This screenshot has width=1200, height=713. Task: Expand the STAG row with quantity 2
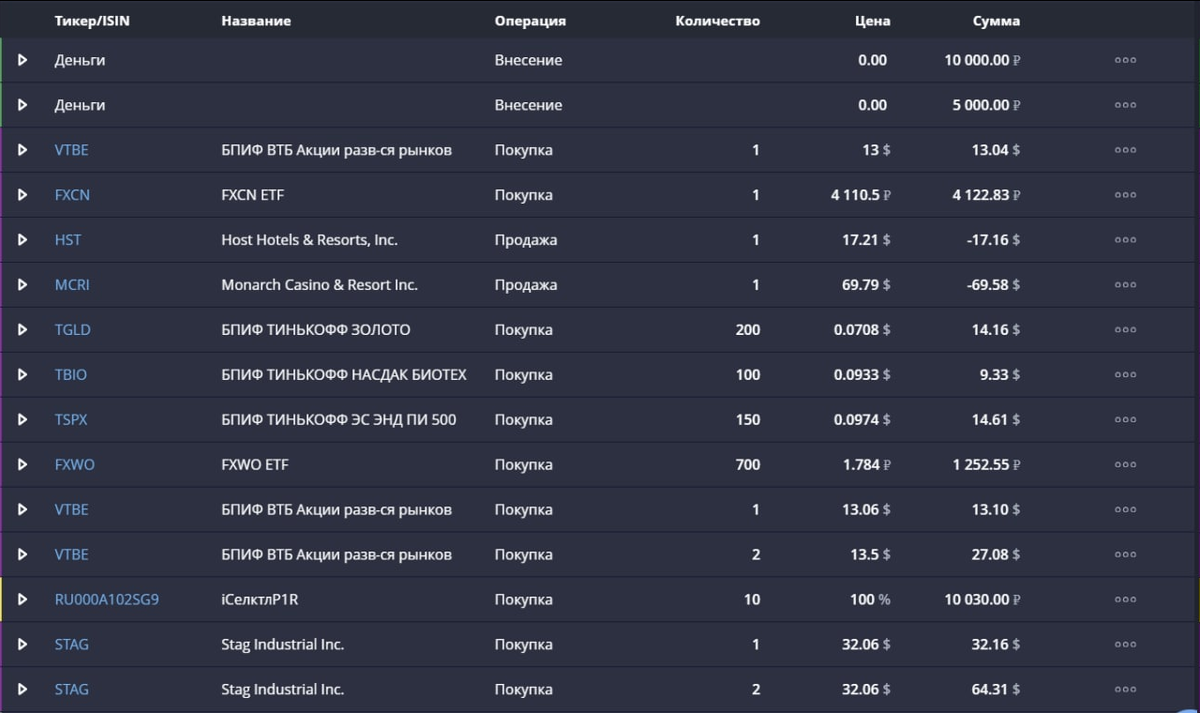[x=23, y=690]
